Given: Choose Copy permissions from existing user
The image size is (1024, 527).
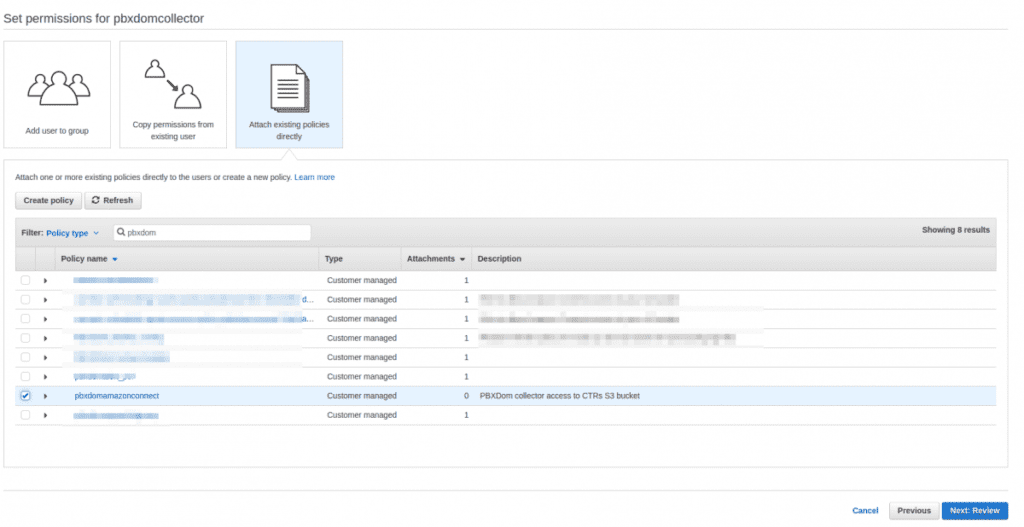Looking at the screenshot, I should [173, 95].
